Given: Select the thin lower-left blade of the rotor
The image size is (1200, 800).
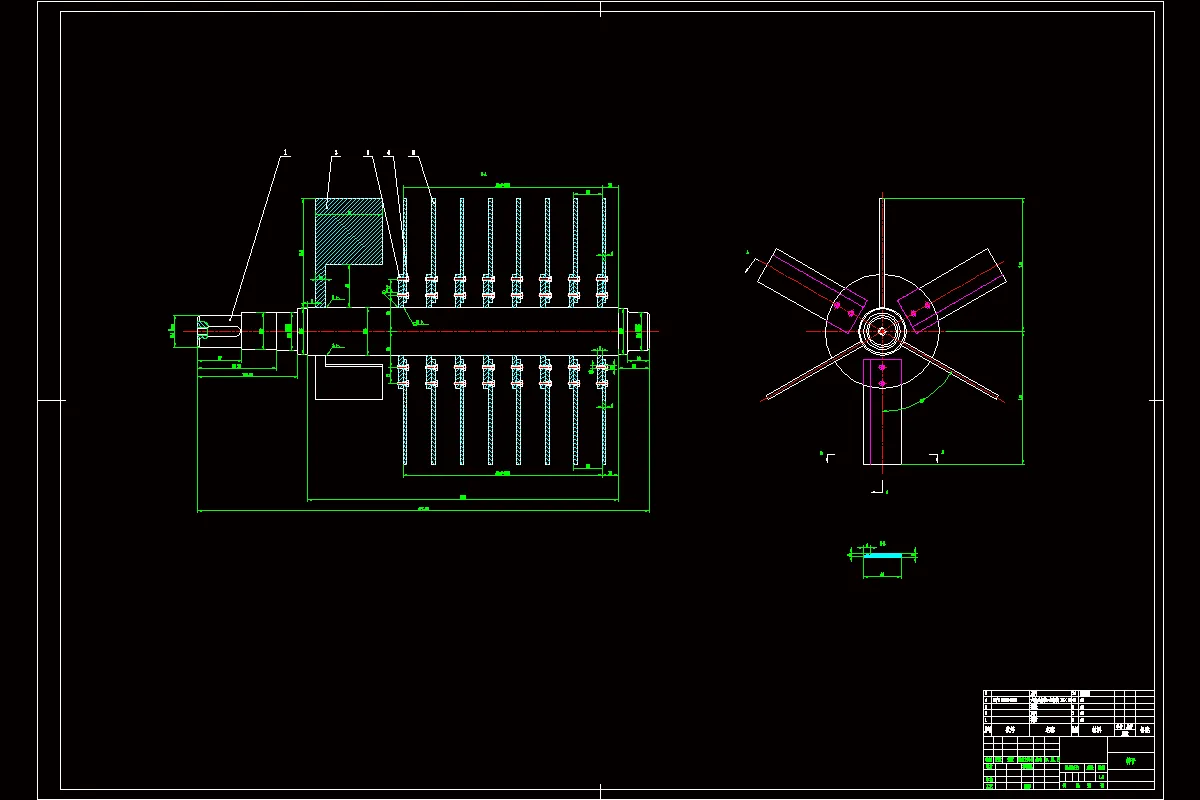Looking at the screenshot, I should click(x=813, y=372).
